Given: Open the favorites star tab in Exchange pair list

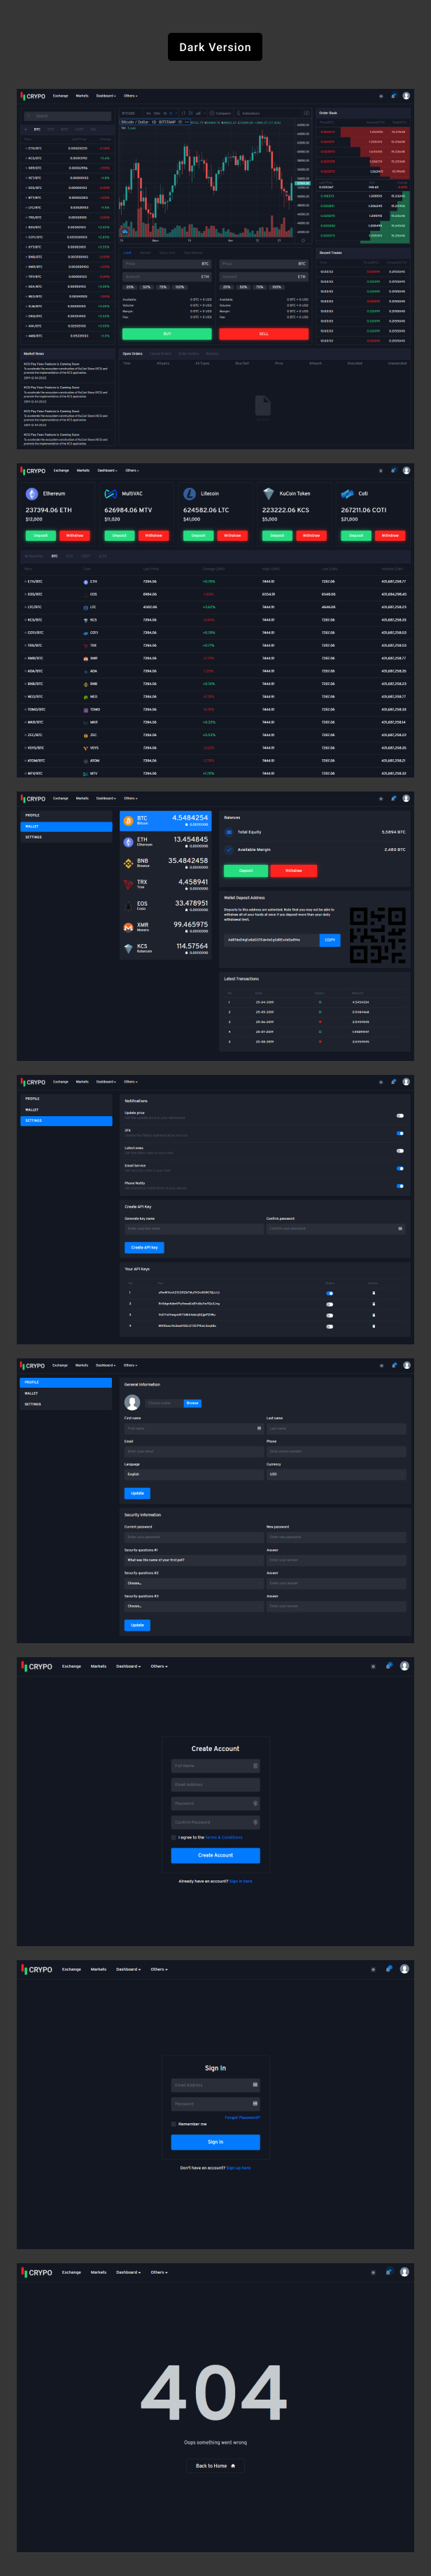Looking at the screenshot, I should point(27,129).
